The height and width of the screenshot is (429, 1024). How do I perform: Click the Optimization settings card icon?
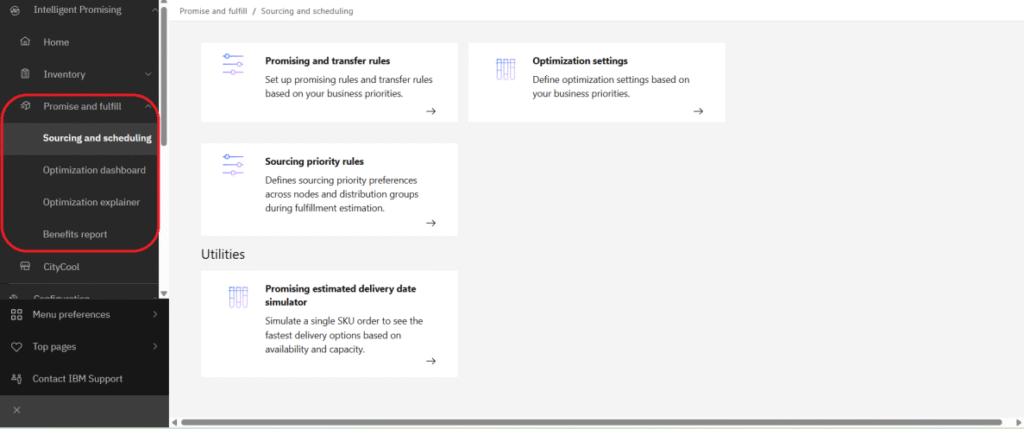[505, 69]
